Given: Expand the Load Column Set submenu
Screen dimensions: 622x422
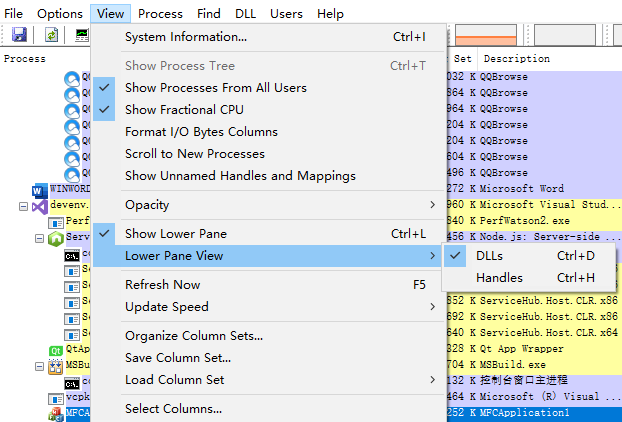Looking at the screenshot, I should 268,380.
